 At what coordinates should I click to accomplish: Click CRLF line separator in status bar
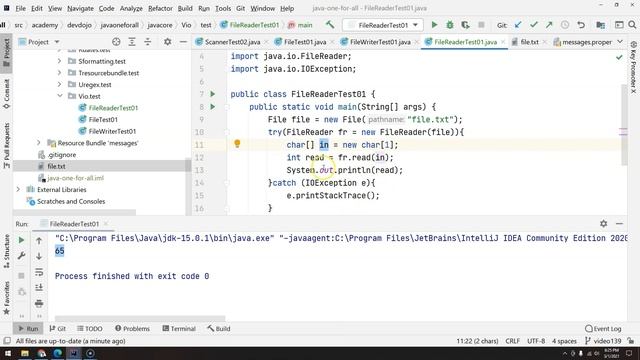(512, 341)
